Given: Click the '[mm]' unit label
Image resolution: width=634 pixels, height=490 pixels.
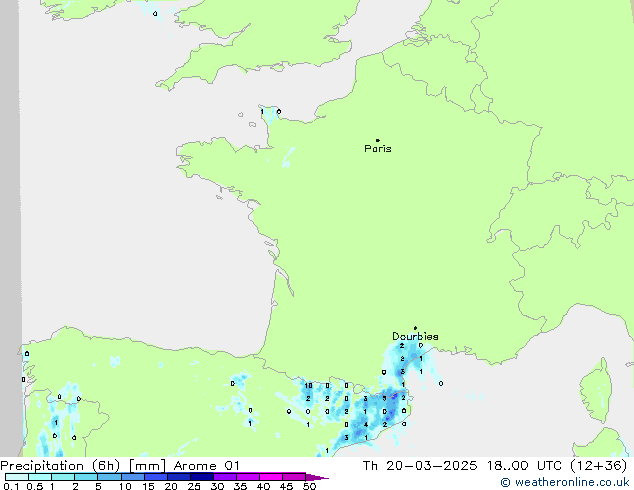Looking at the screenshot, I should click(147, 466).
